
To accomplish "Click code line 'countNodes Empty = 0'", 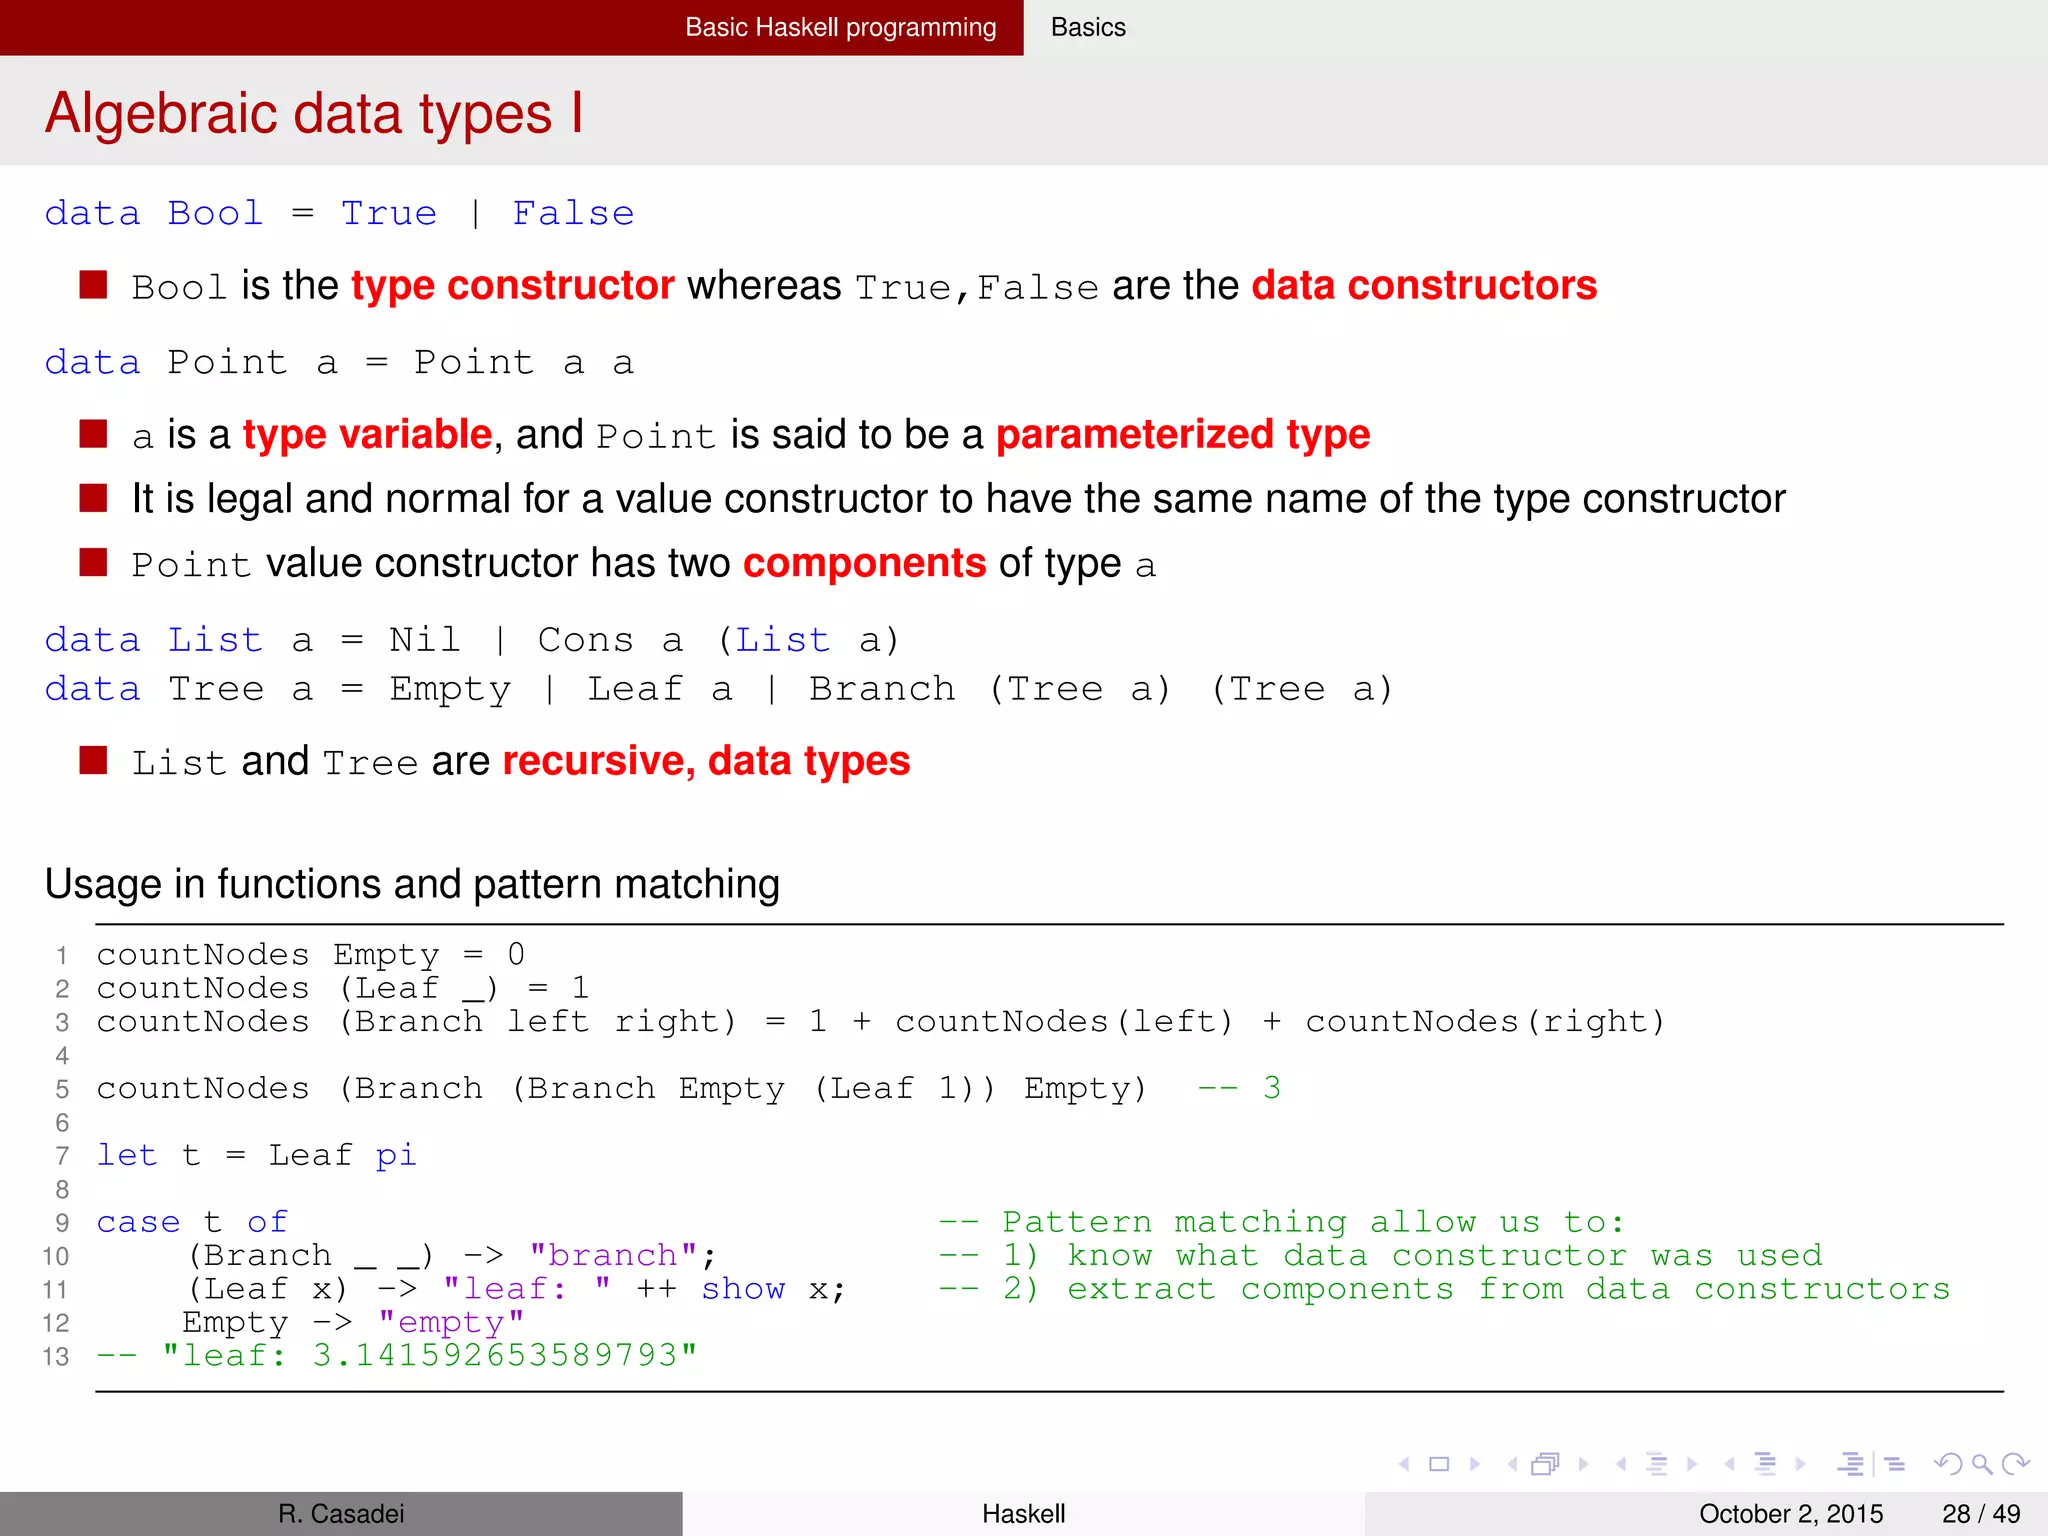I will 310,955.
